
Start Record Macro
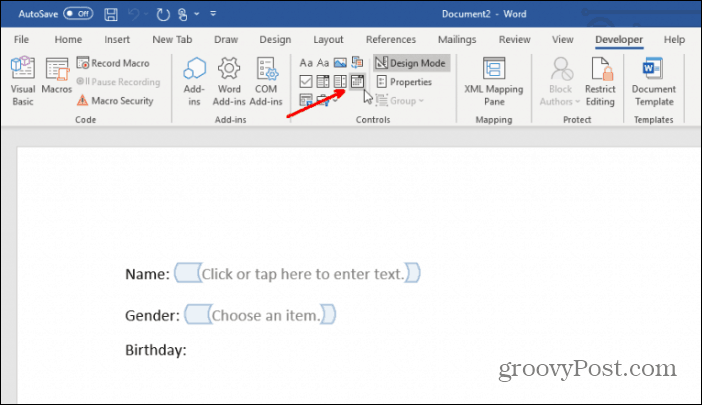coord(113,63)
